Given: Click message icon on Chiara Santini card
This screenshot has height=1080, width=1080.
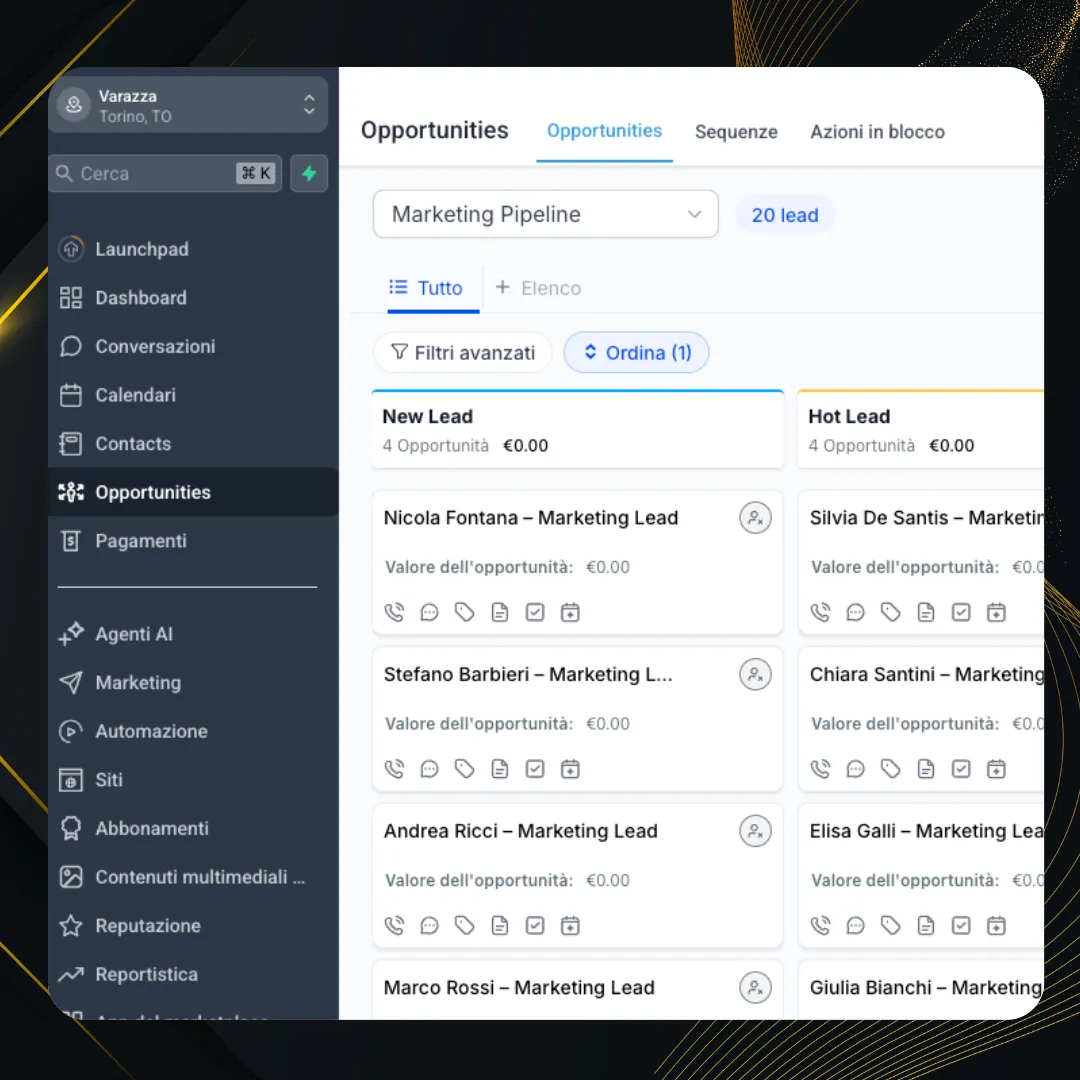Looking at the screenshot, I should [x=855, y=769].
